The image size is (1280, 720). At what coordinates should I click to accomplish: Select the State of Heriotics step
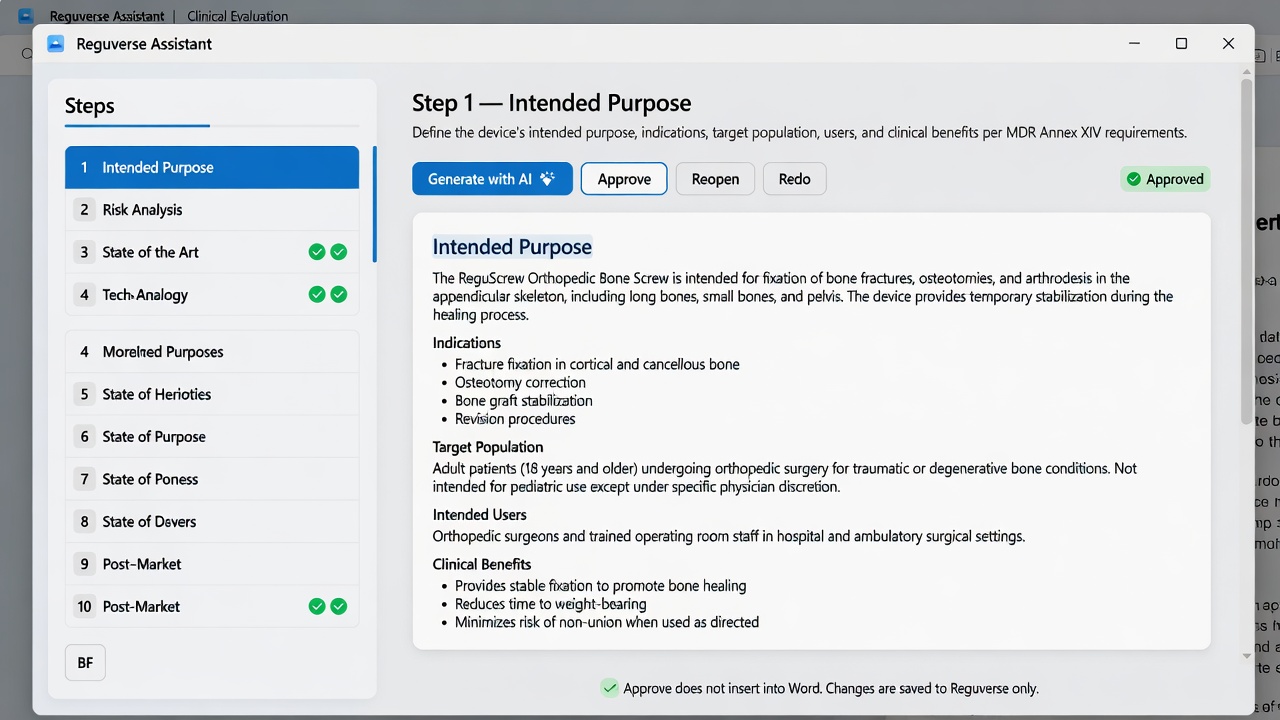click(212, 394)
